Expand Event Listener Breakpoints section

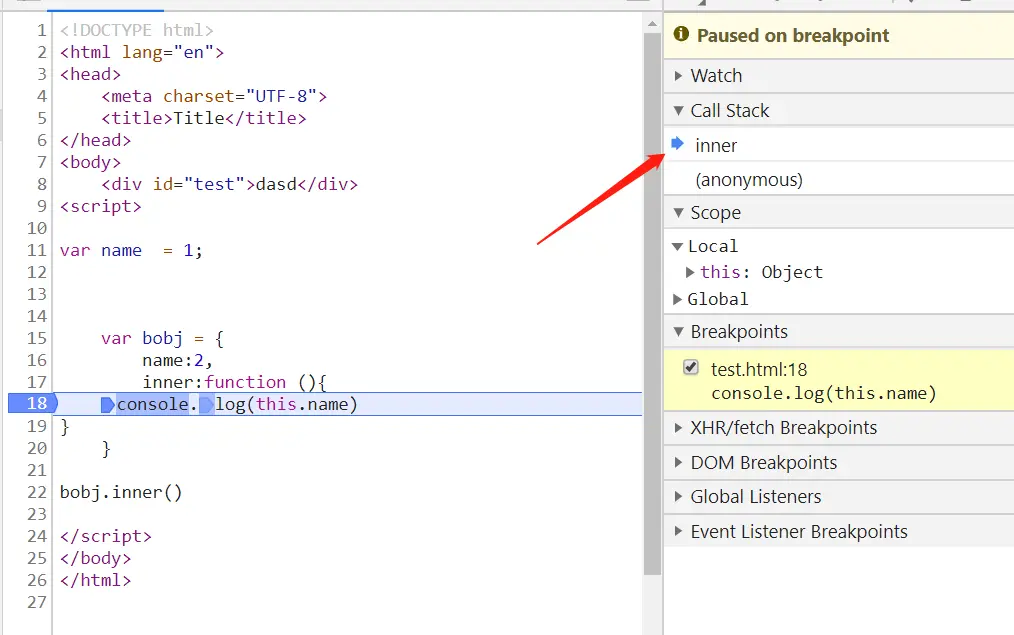678,532
